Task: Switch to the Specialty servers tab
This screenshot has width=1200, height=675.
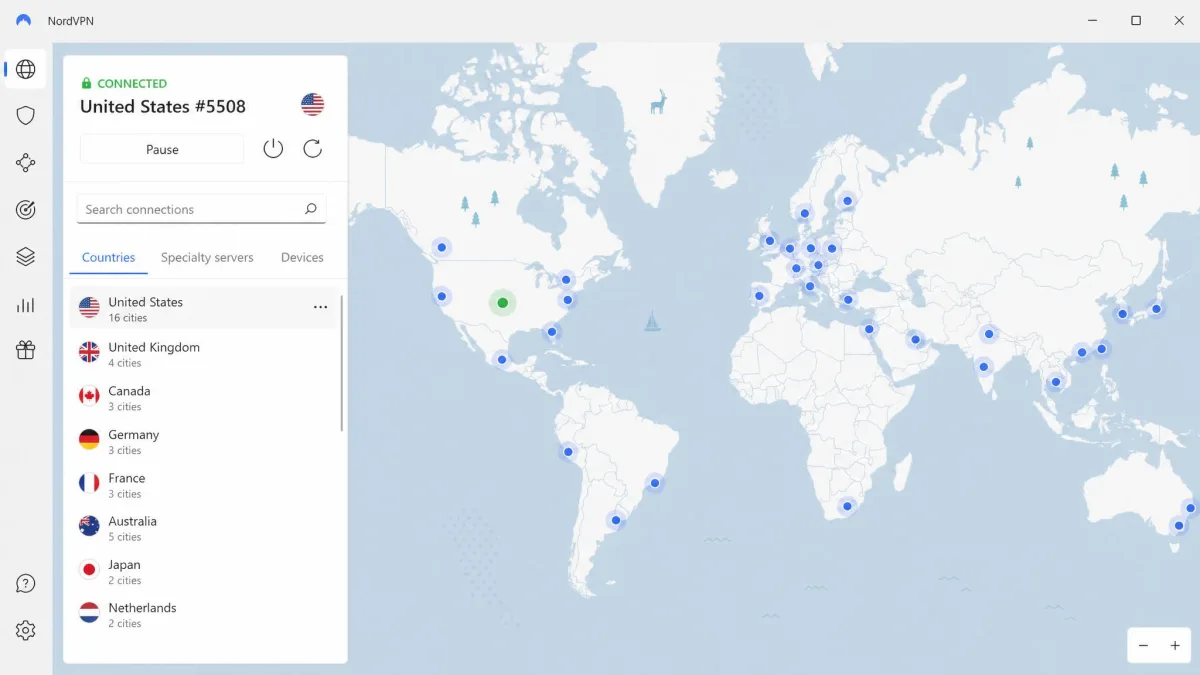Action: pos(207,257)
